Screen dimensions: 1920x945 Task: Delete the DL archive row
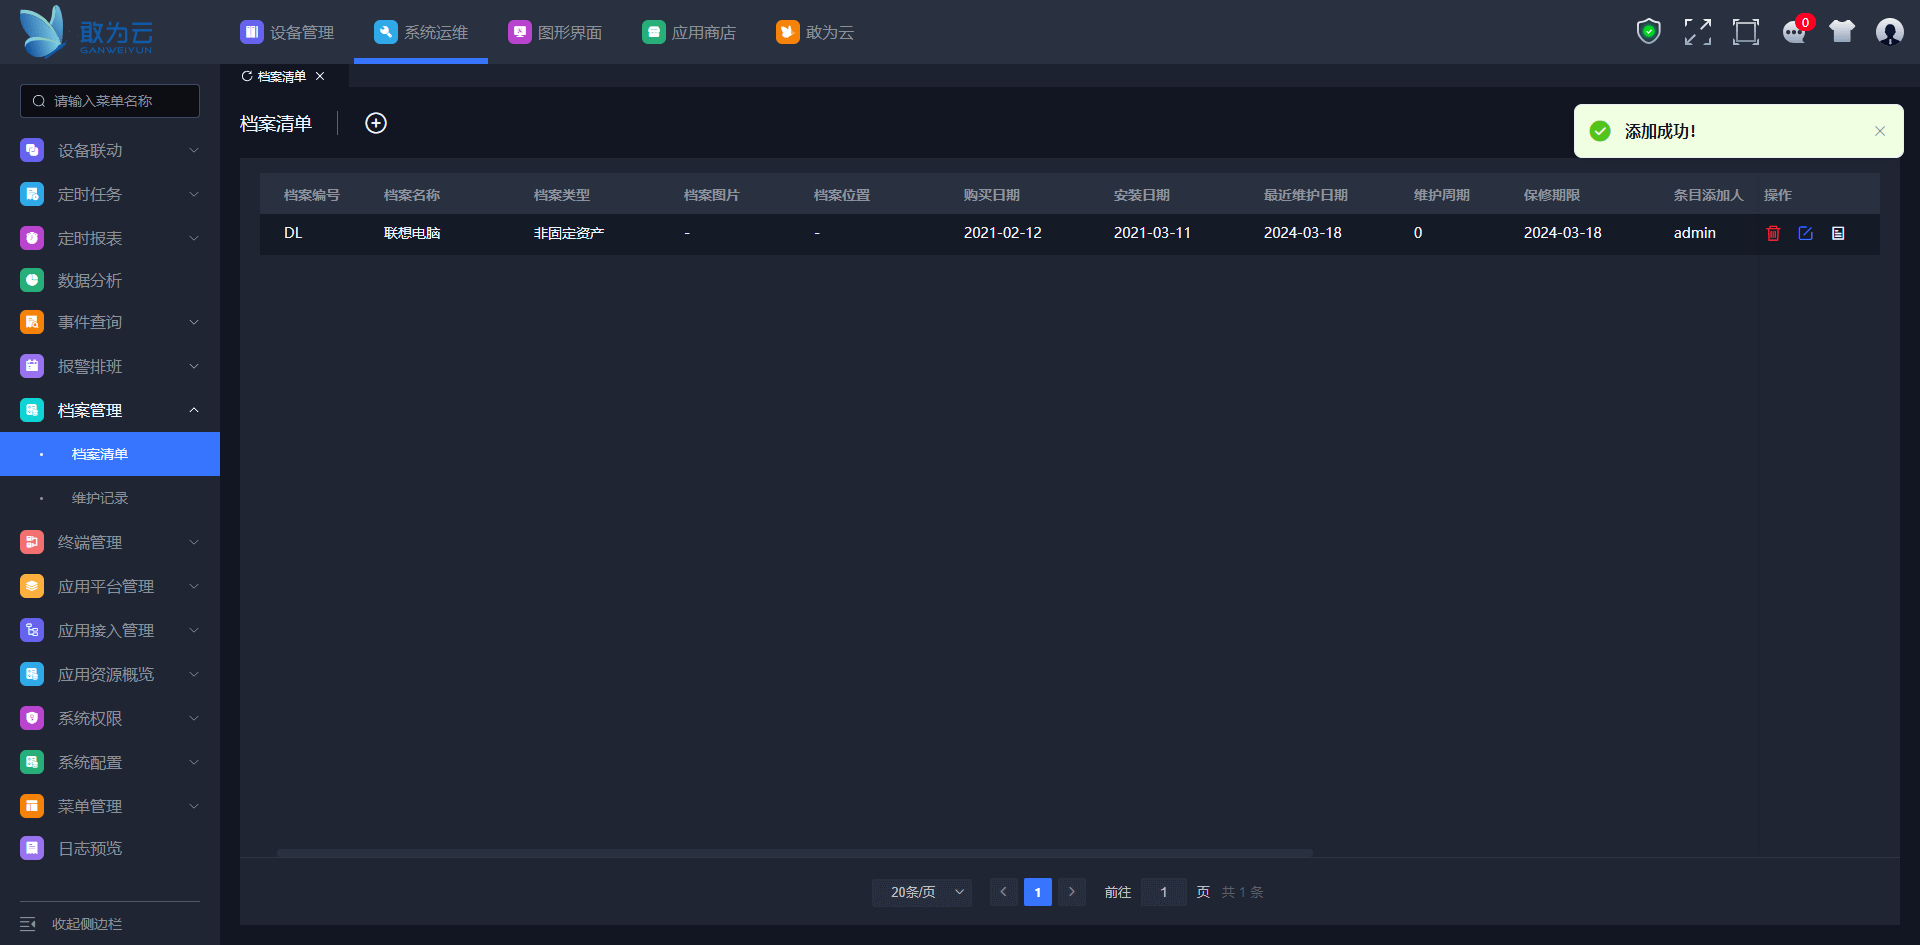pyautogui.click(x=1773, y=233)
